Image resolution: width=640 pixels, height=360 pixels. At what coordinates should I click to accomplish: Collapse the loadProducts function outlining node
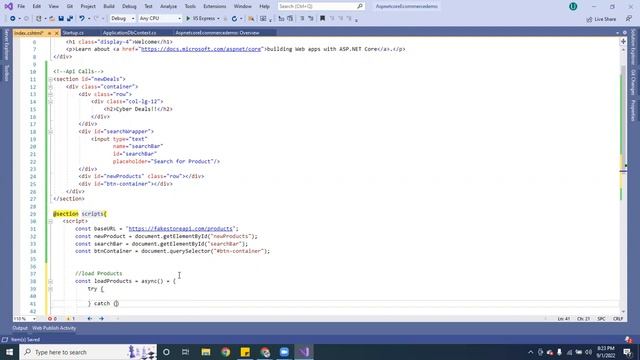point(50,281)
